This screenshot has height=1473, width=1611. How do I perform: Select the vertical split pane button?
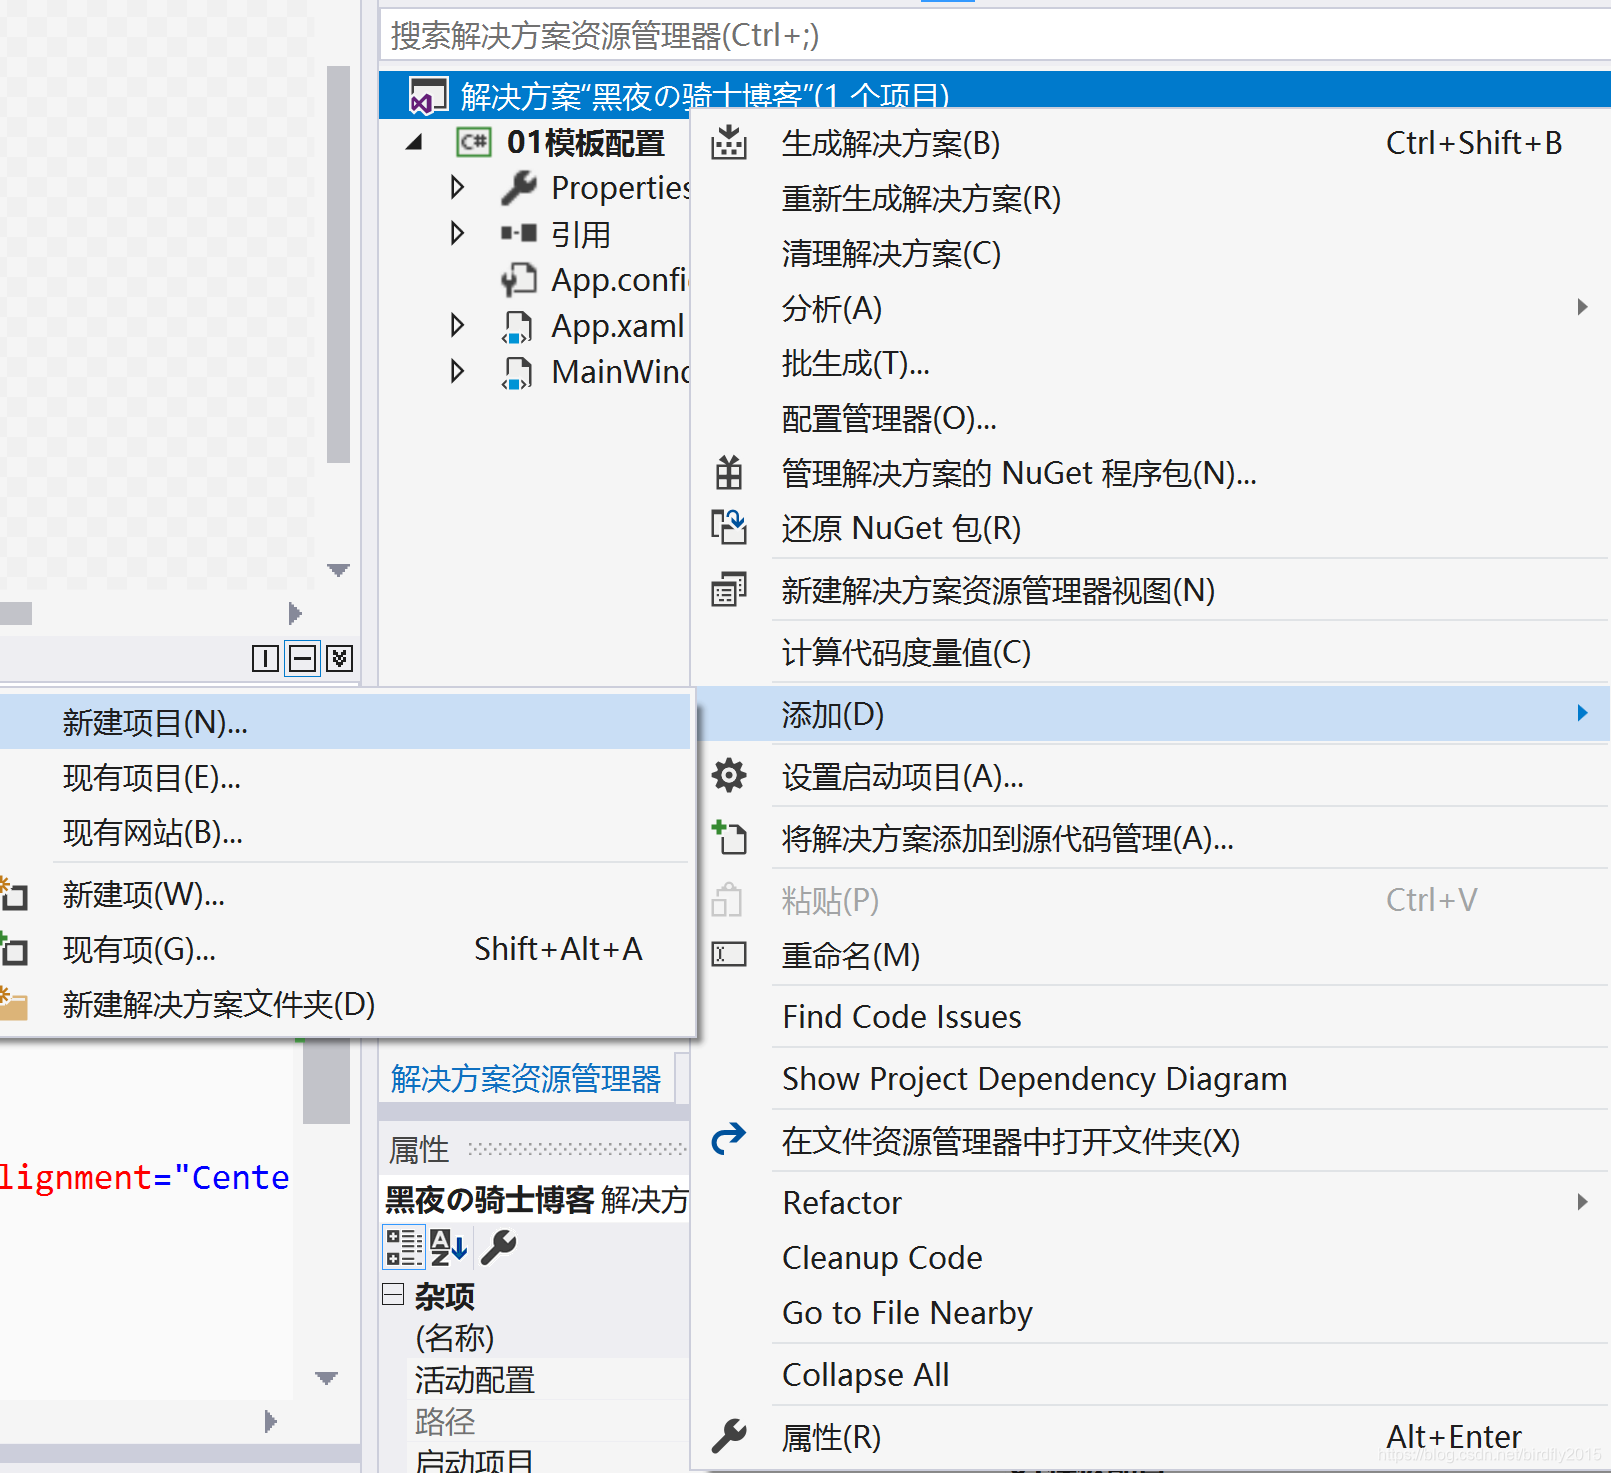[265, 658]
